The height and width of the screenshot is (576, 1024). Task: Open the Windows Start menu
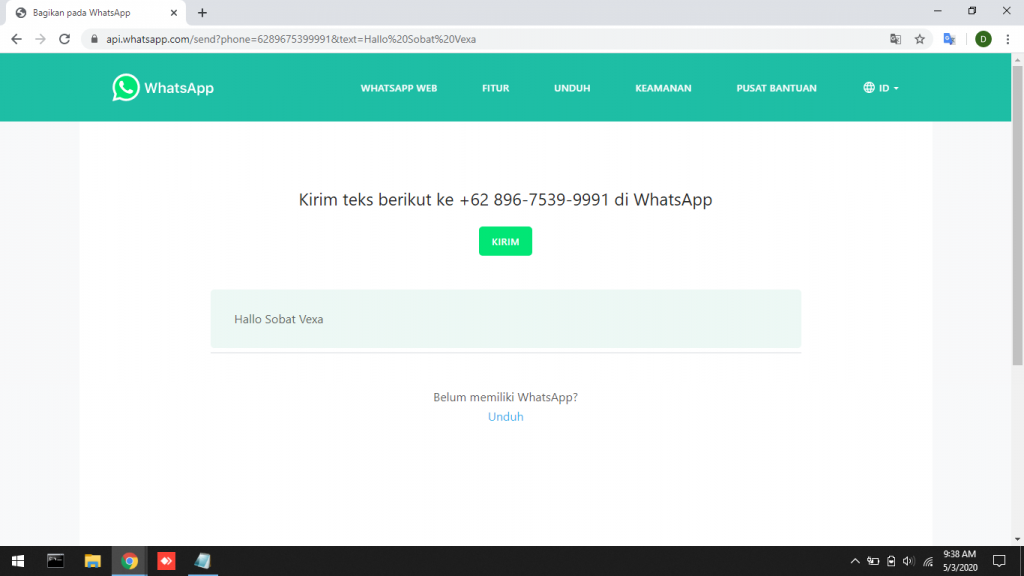18,561
